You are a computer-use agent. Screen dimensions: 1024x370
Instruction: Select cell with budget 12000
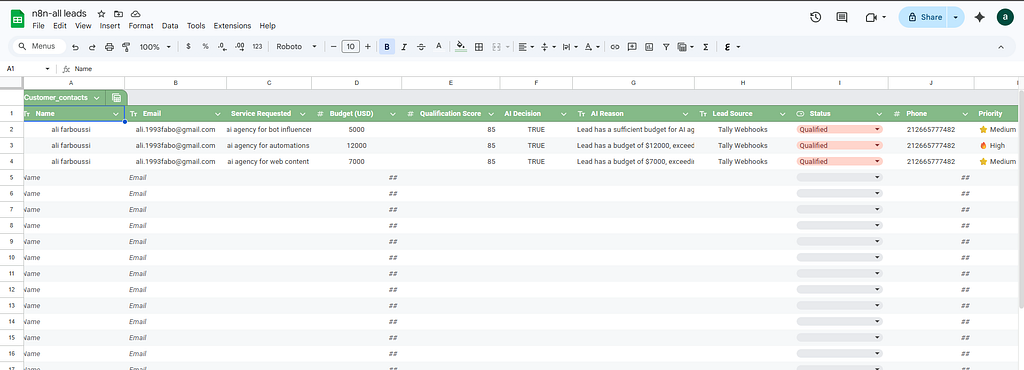click(x=357, y=146)
